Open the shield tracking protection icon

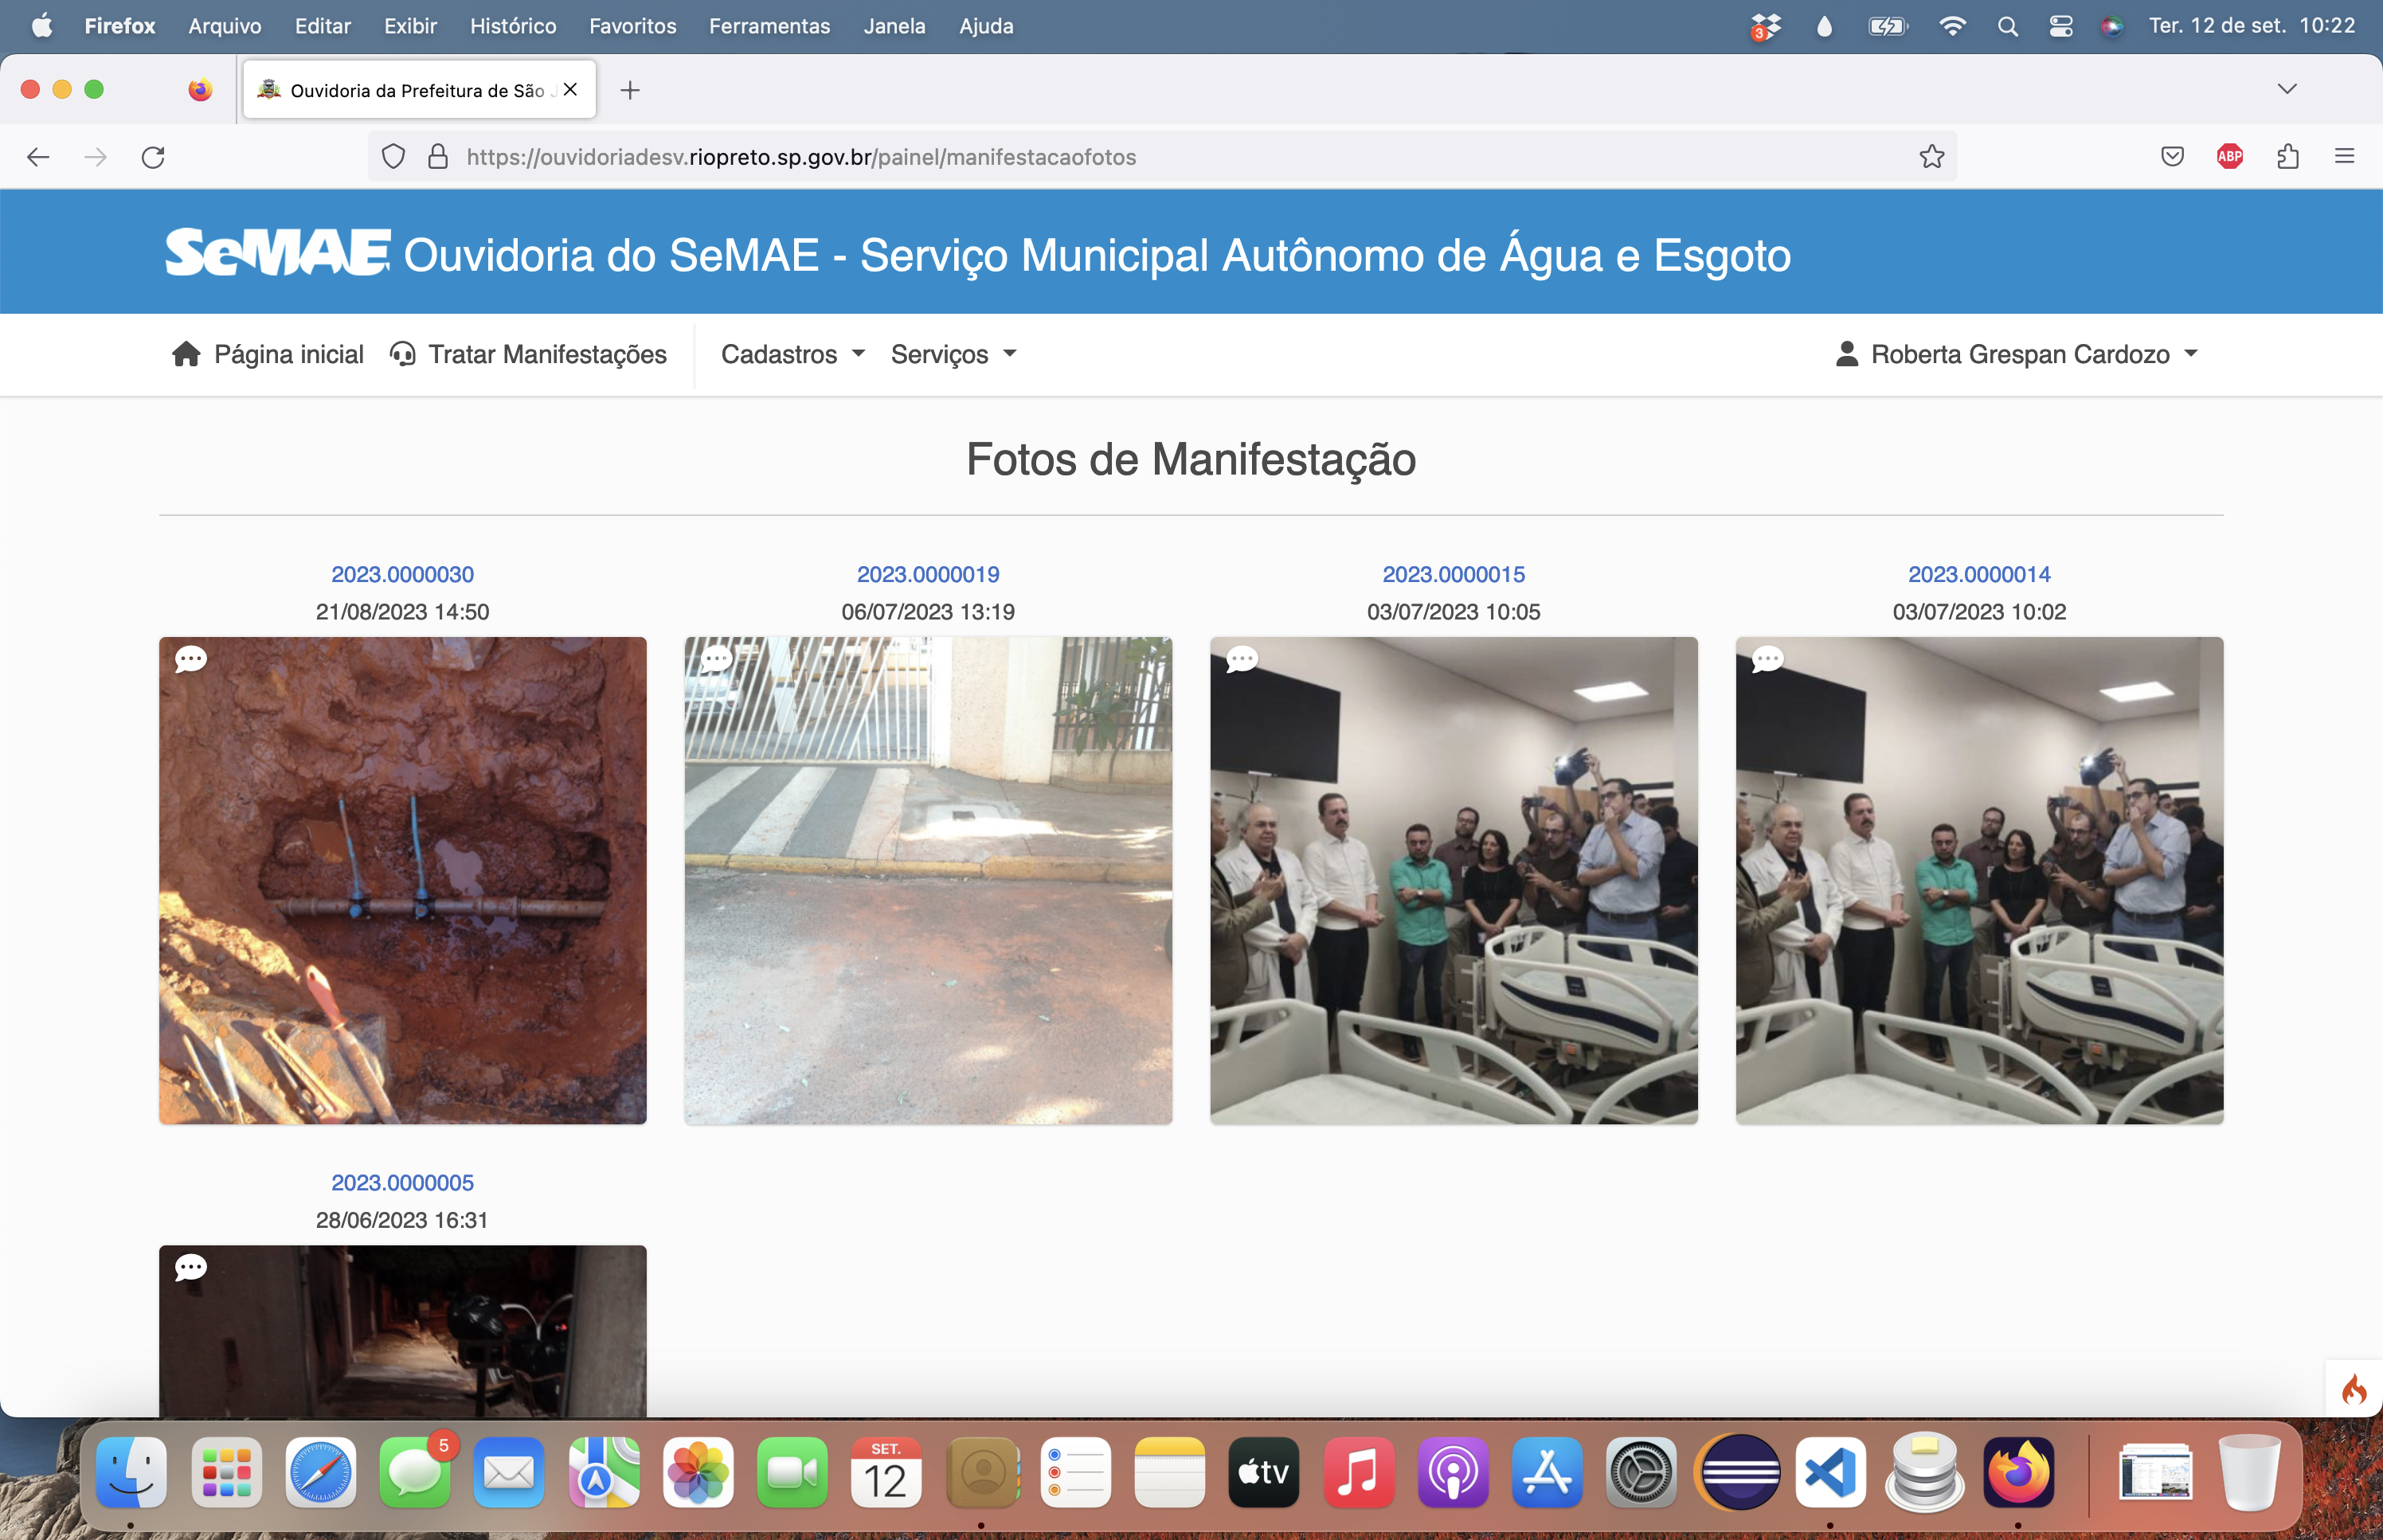click(x=393, y=157)
